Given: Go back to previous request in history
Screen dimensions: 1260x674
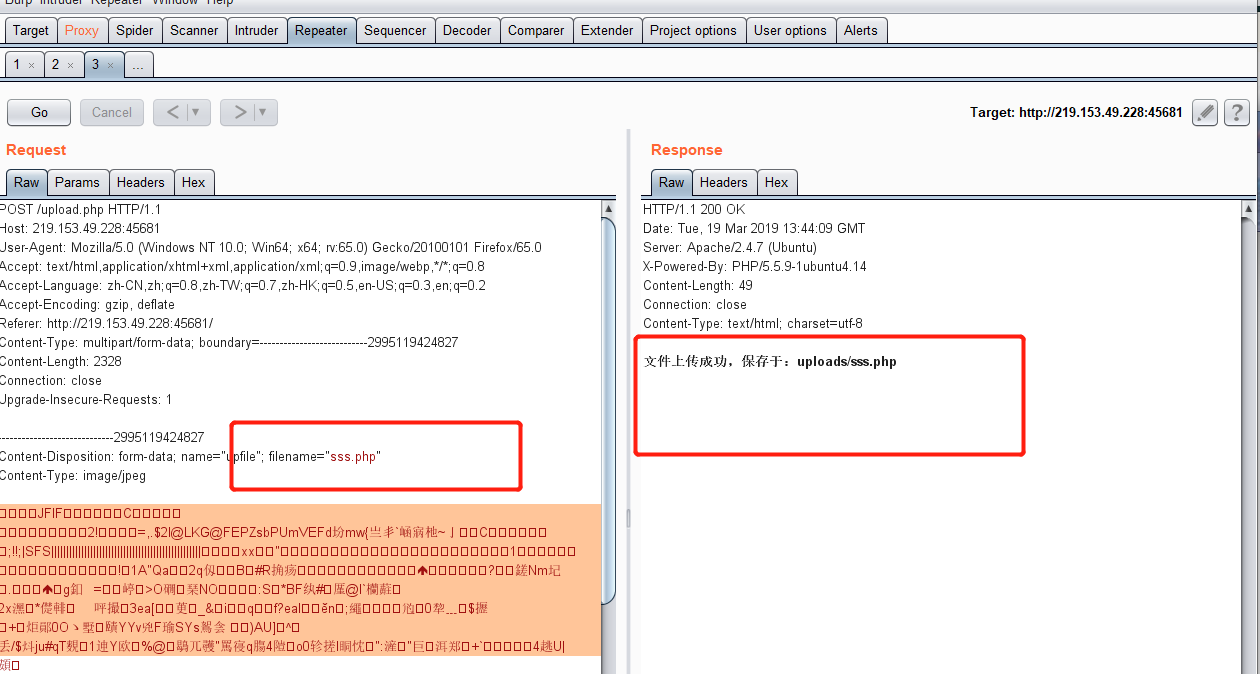Looking at the screenshot, I should pyautogui.click(x=173, y=112).
